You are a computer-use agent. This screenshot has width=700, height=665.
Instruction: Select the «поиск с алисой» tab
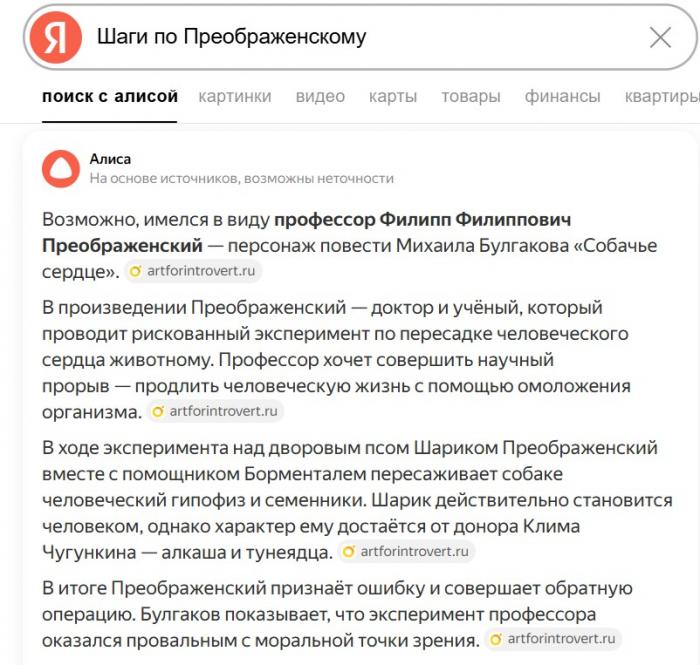(110, 97)
